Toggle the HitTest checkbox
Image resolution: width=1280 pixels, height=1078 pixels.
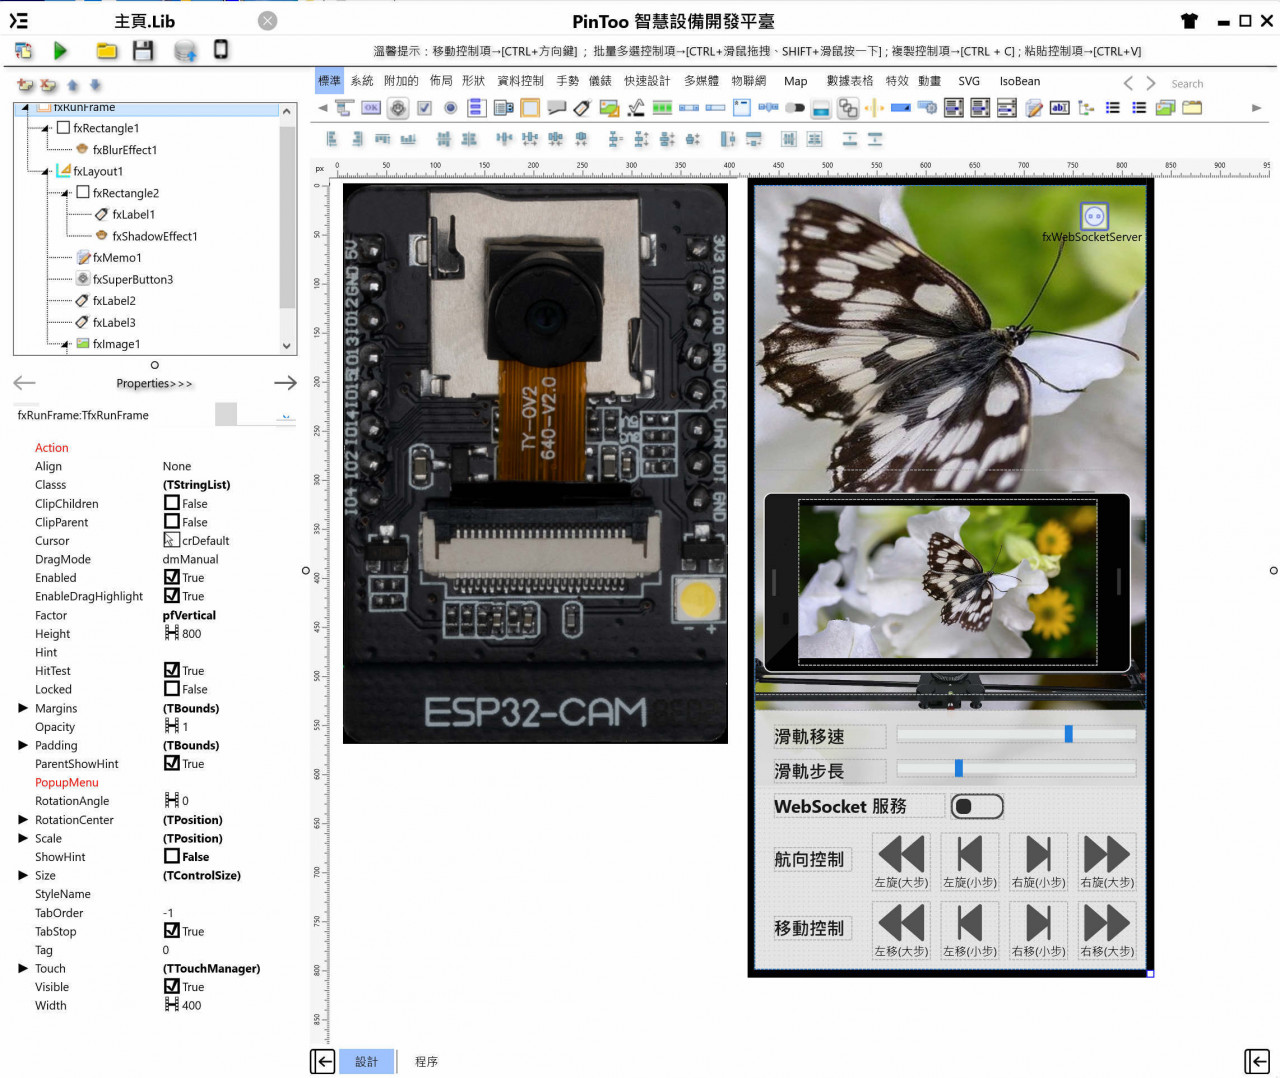point(172,670)
